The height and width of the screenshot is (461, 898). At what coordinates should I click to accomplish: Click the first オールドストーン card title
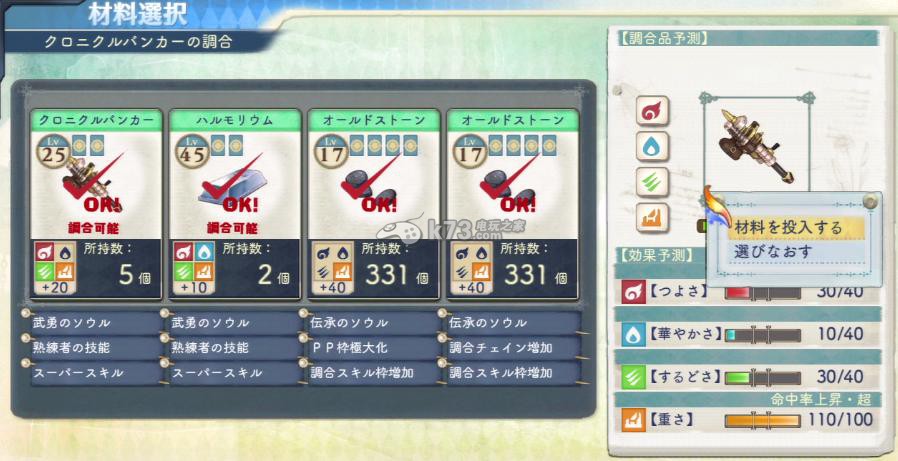pyautogui.click(x=374, y=120)
